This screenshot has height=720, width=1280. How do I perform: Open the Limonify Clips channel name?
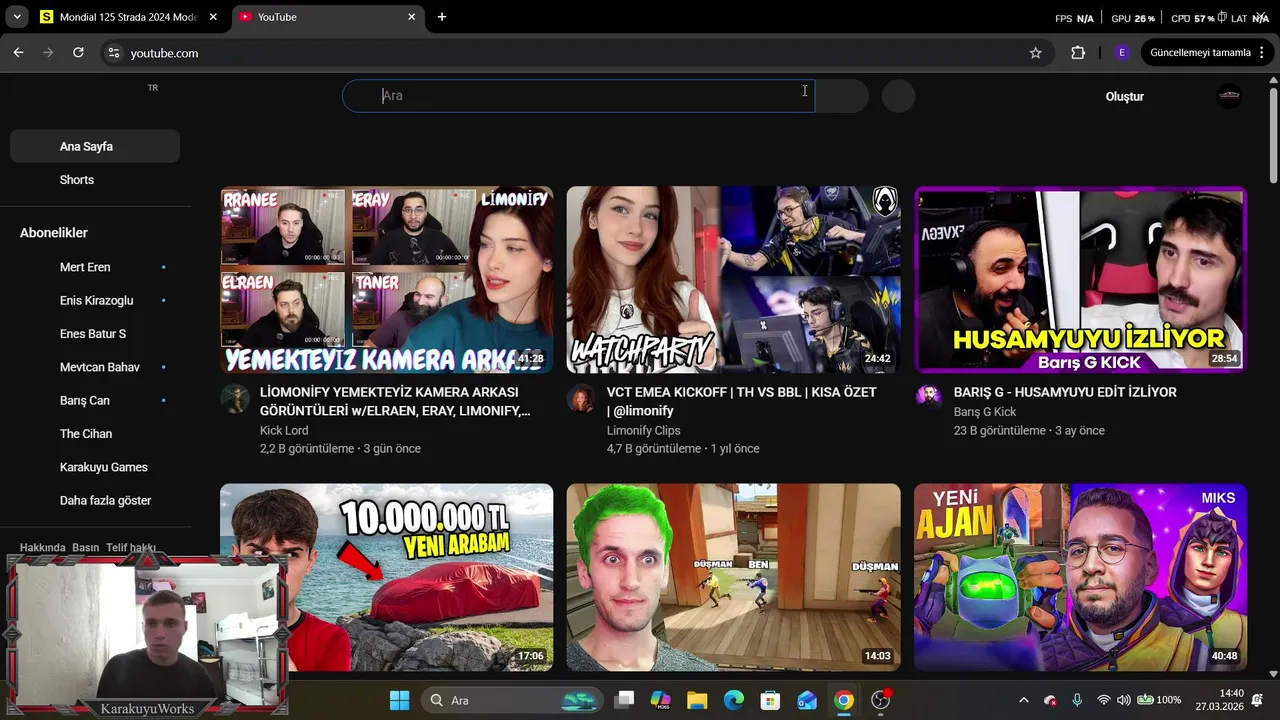643,431
